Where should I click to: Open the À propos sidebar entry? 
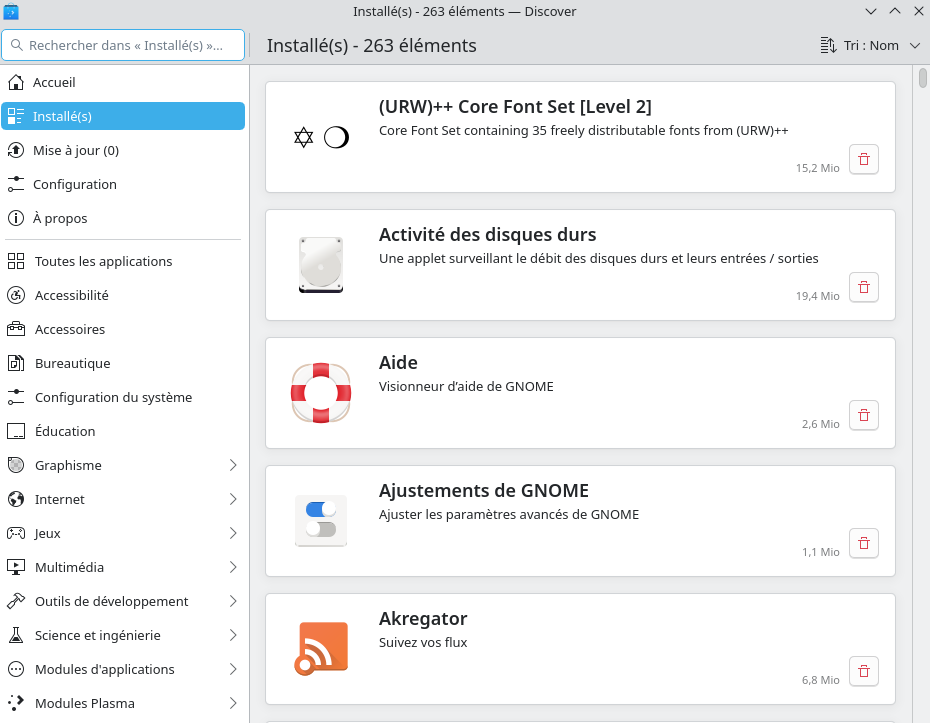coord(60,218)
